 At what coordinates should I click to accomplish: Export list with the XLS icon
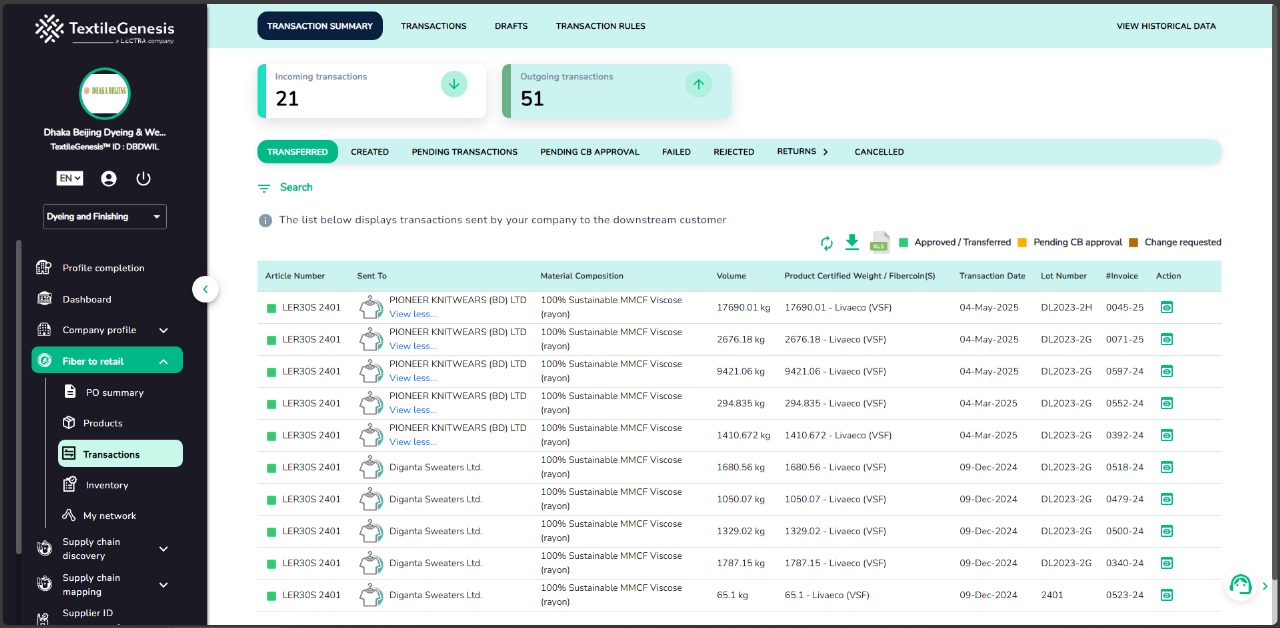[880, 242]
